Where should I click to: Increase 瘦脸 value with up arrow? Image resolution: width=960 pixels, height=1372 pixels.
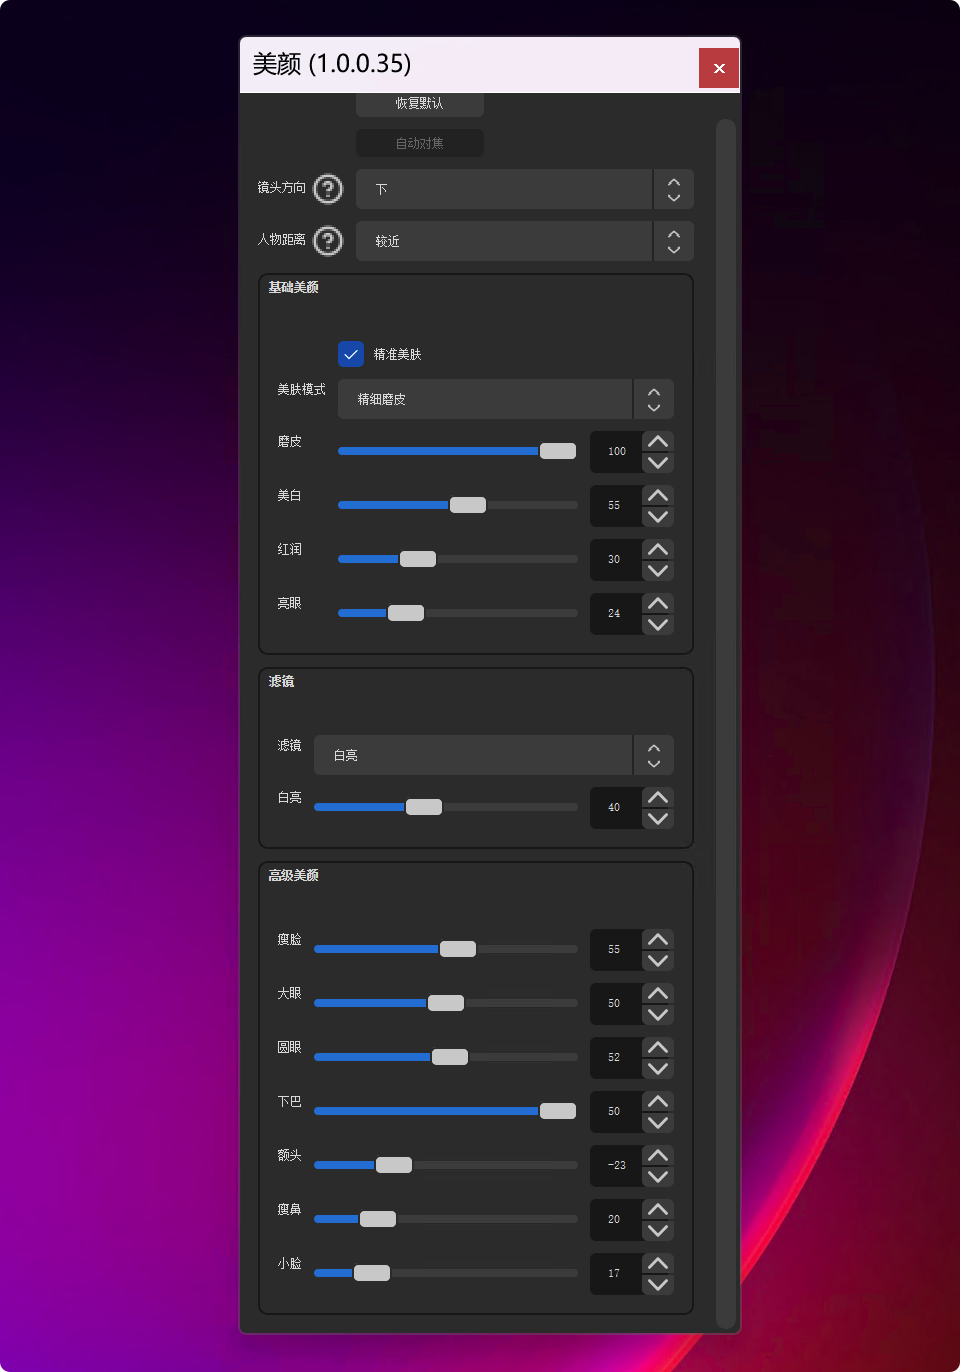coord(657,939)
